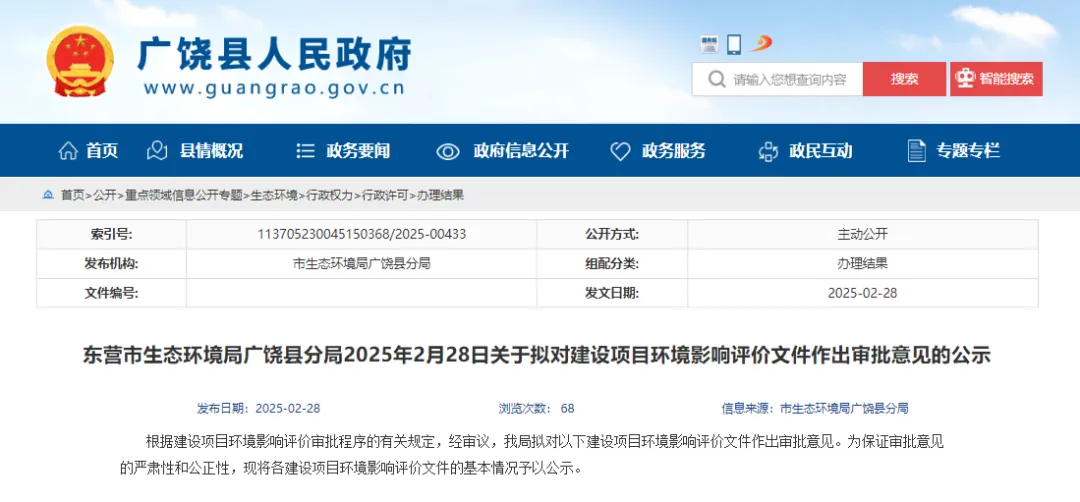This screenshot has width=1080, height=502.
Task: Click the 2025-02-28 date table cell
Action: click(863, 293)
